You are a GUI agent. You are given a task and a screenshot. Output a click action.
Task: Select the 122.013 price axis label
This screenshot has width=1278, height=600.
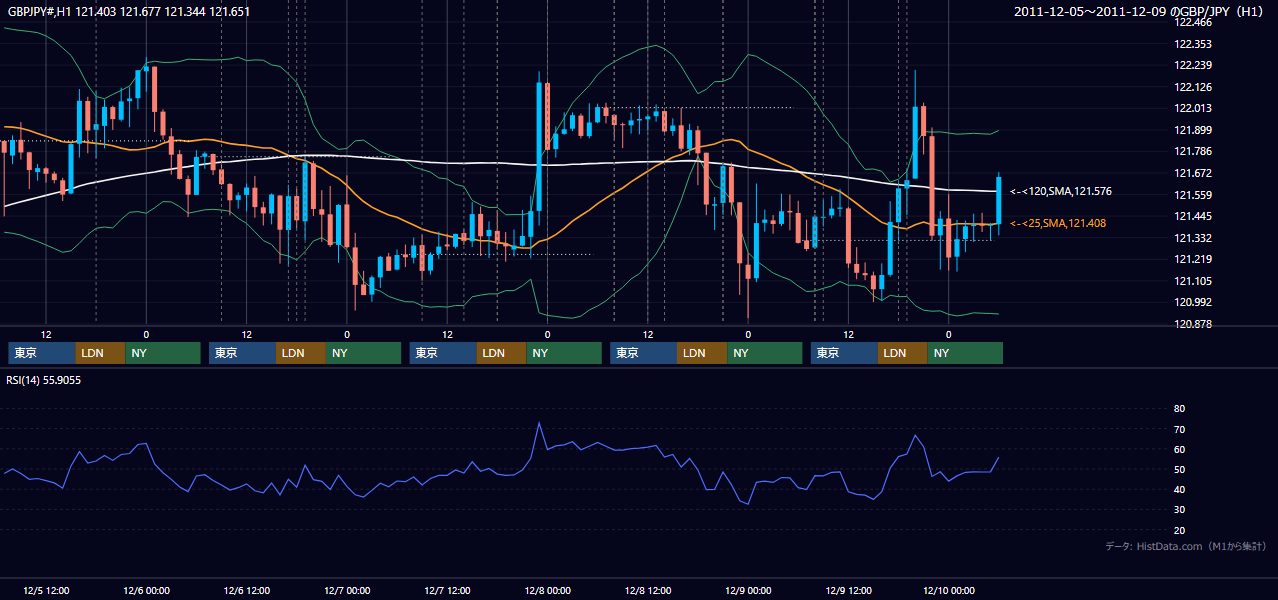[x=1191, y=108]
